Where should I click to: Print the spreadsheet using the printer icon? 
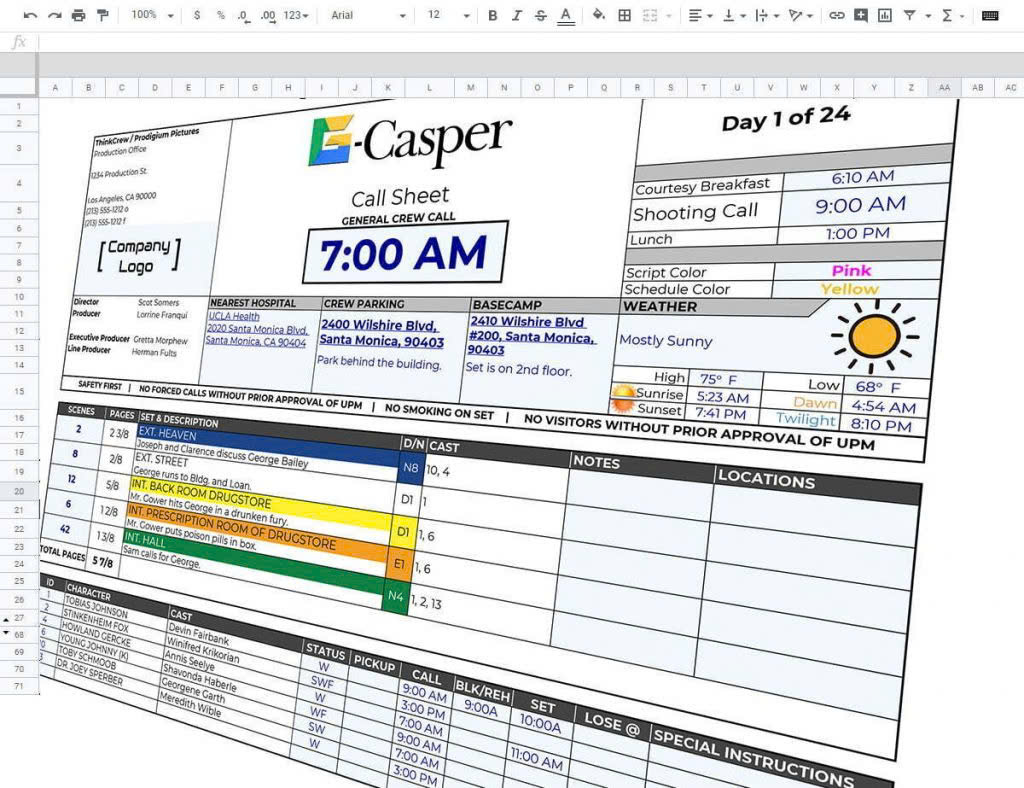pos(78,16)
